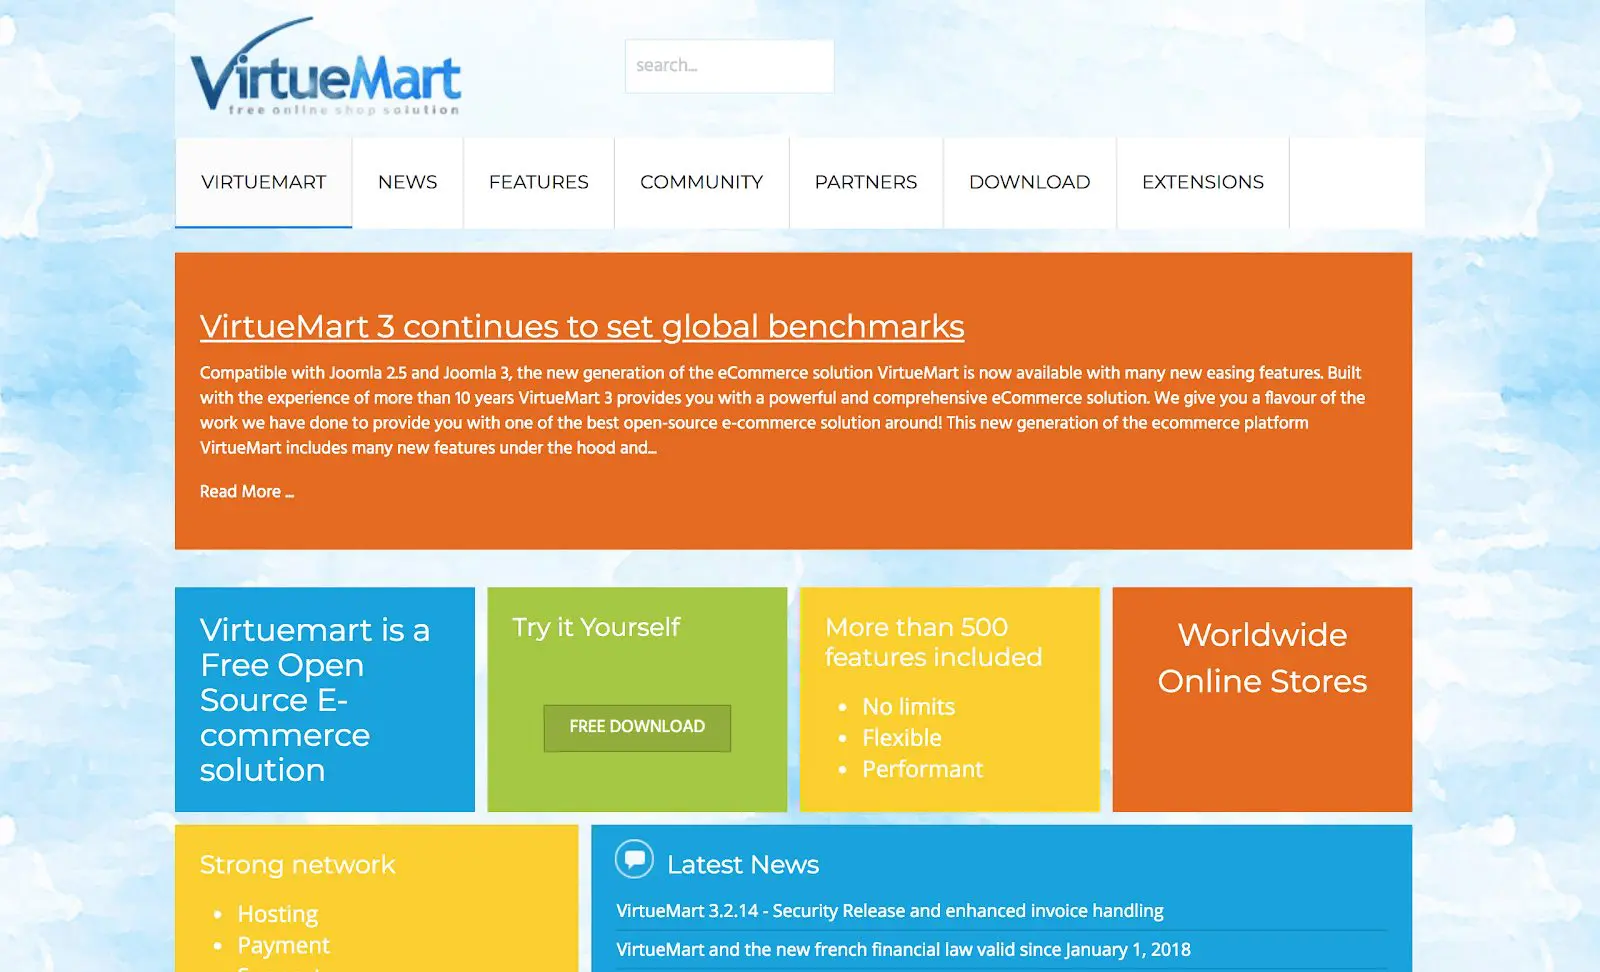Screen dimensions: 1600x972
Task: Click the 'Flexible' bullet item
Action: [902, 738]
